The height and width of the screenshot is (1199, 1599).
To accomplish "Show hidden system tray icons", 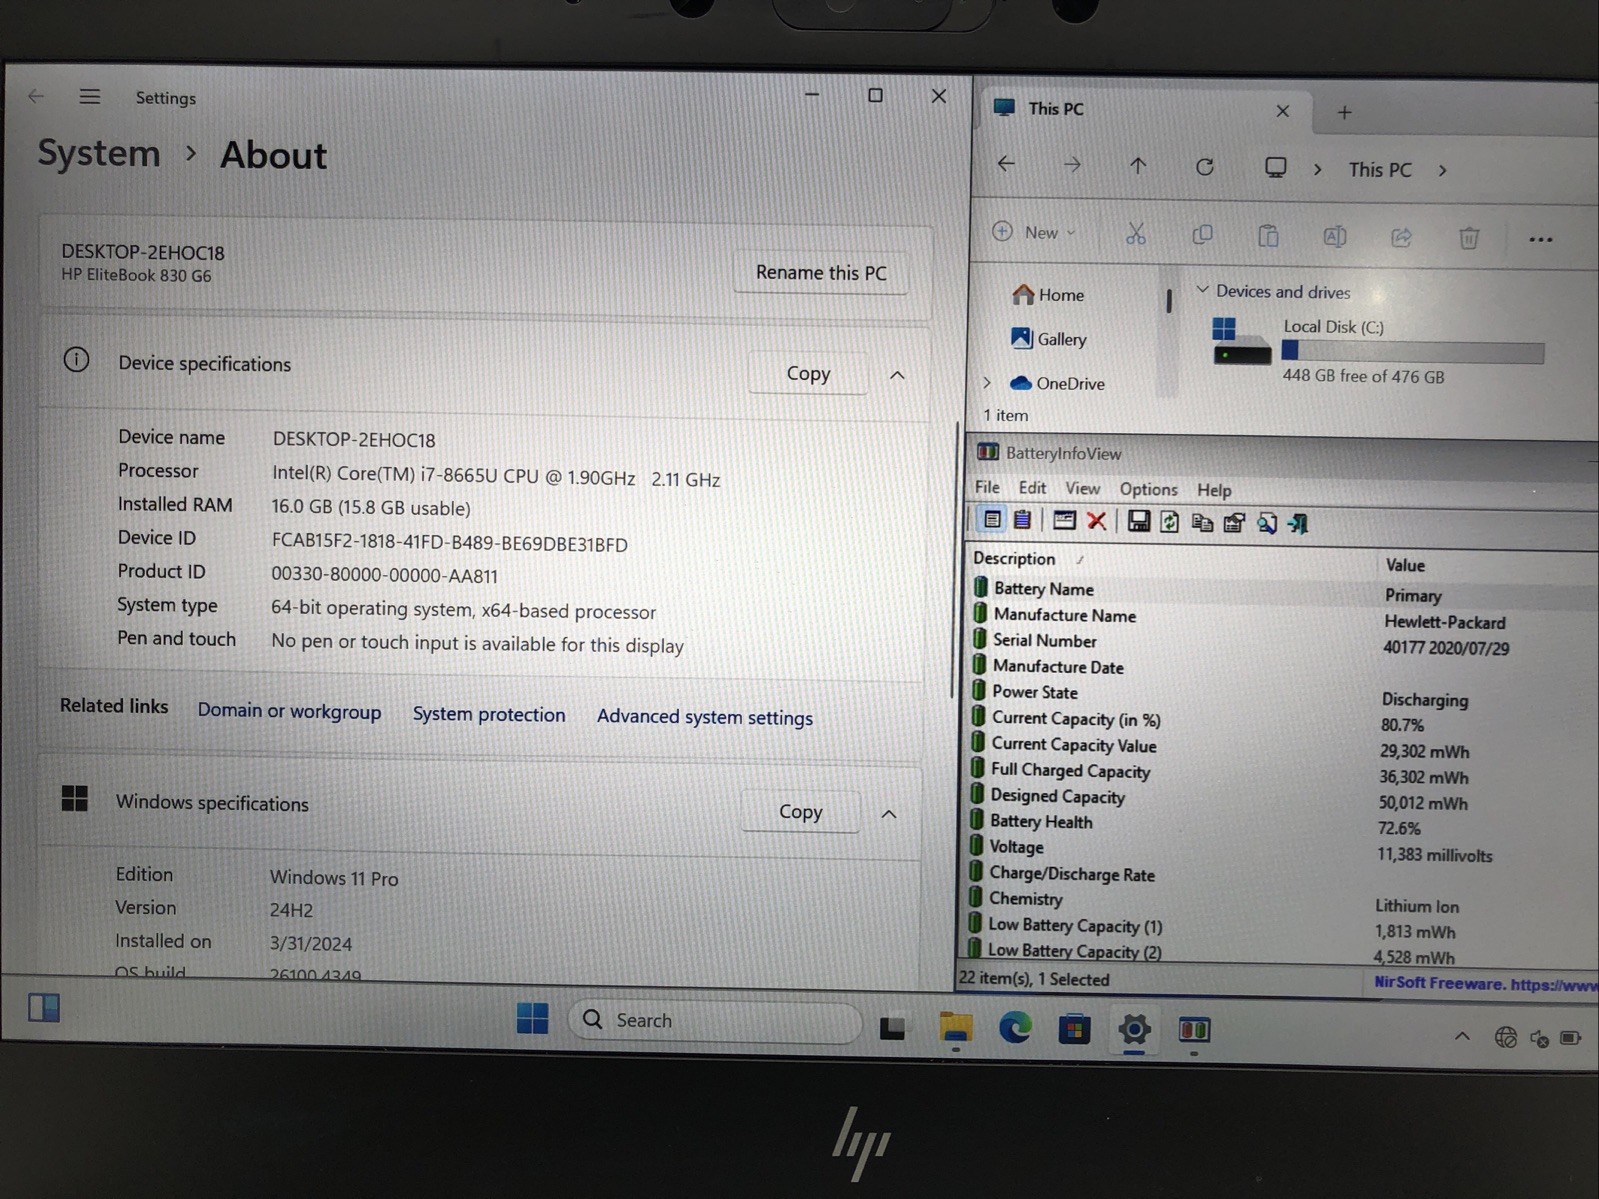I will click(1462, 1036).
